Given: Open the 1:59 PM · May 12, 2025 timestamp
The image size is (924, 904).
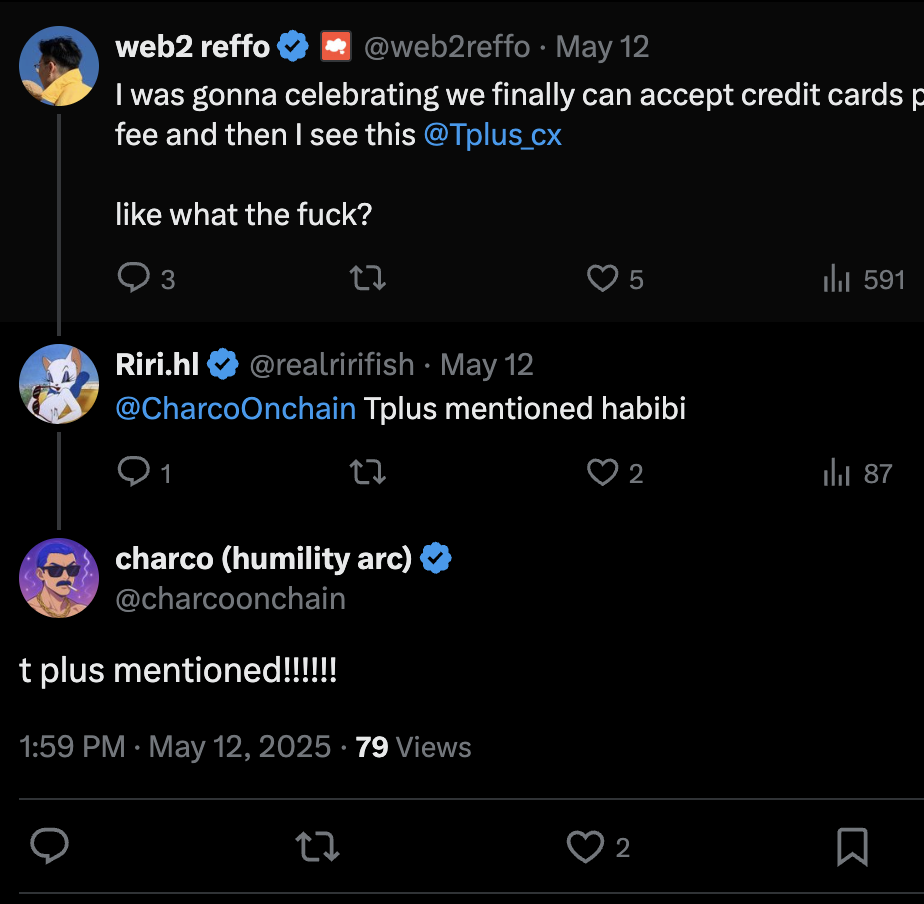Looking at the screenshot, I should (x=175, y=747).
